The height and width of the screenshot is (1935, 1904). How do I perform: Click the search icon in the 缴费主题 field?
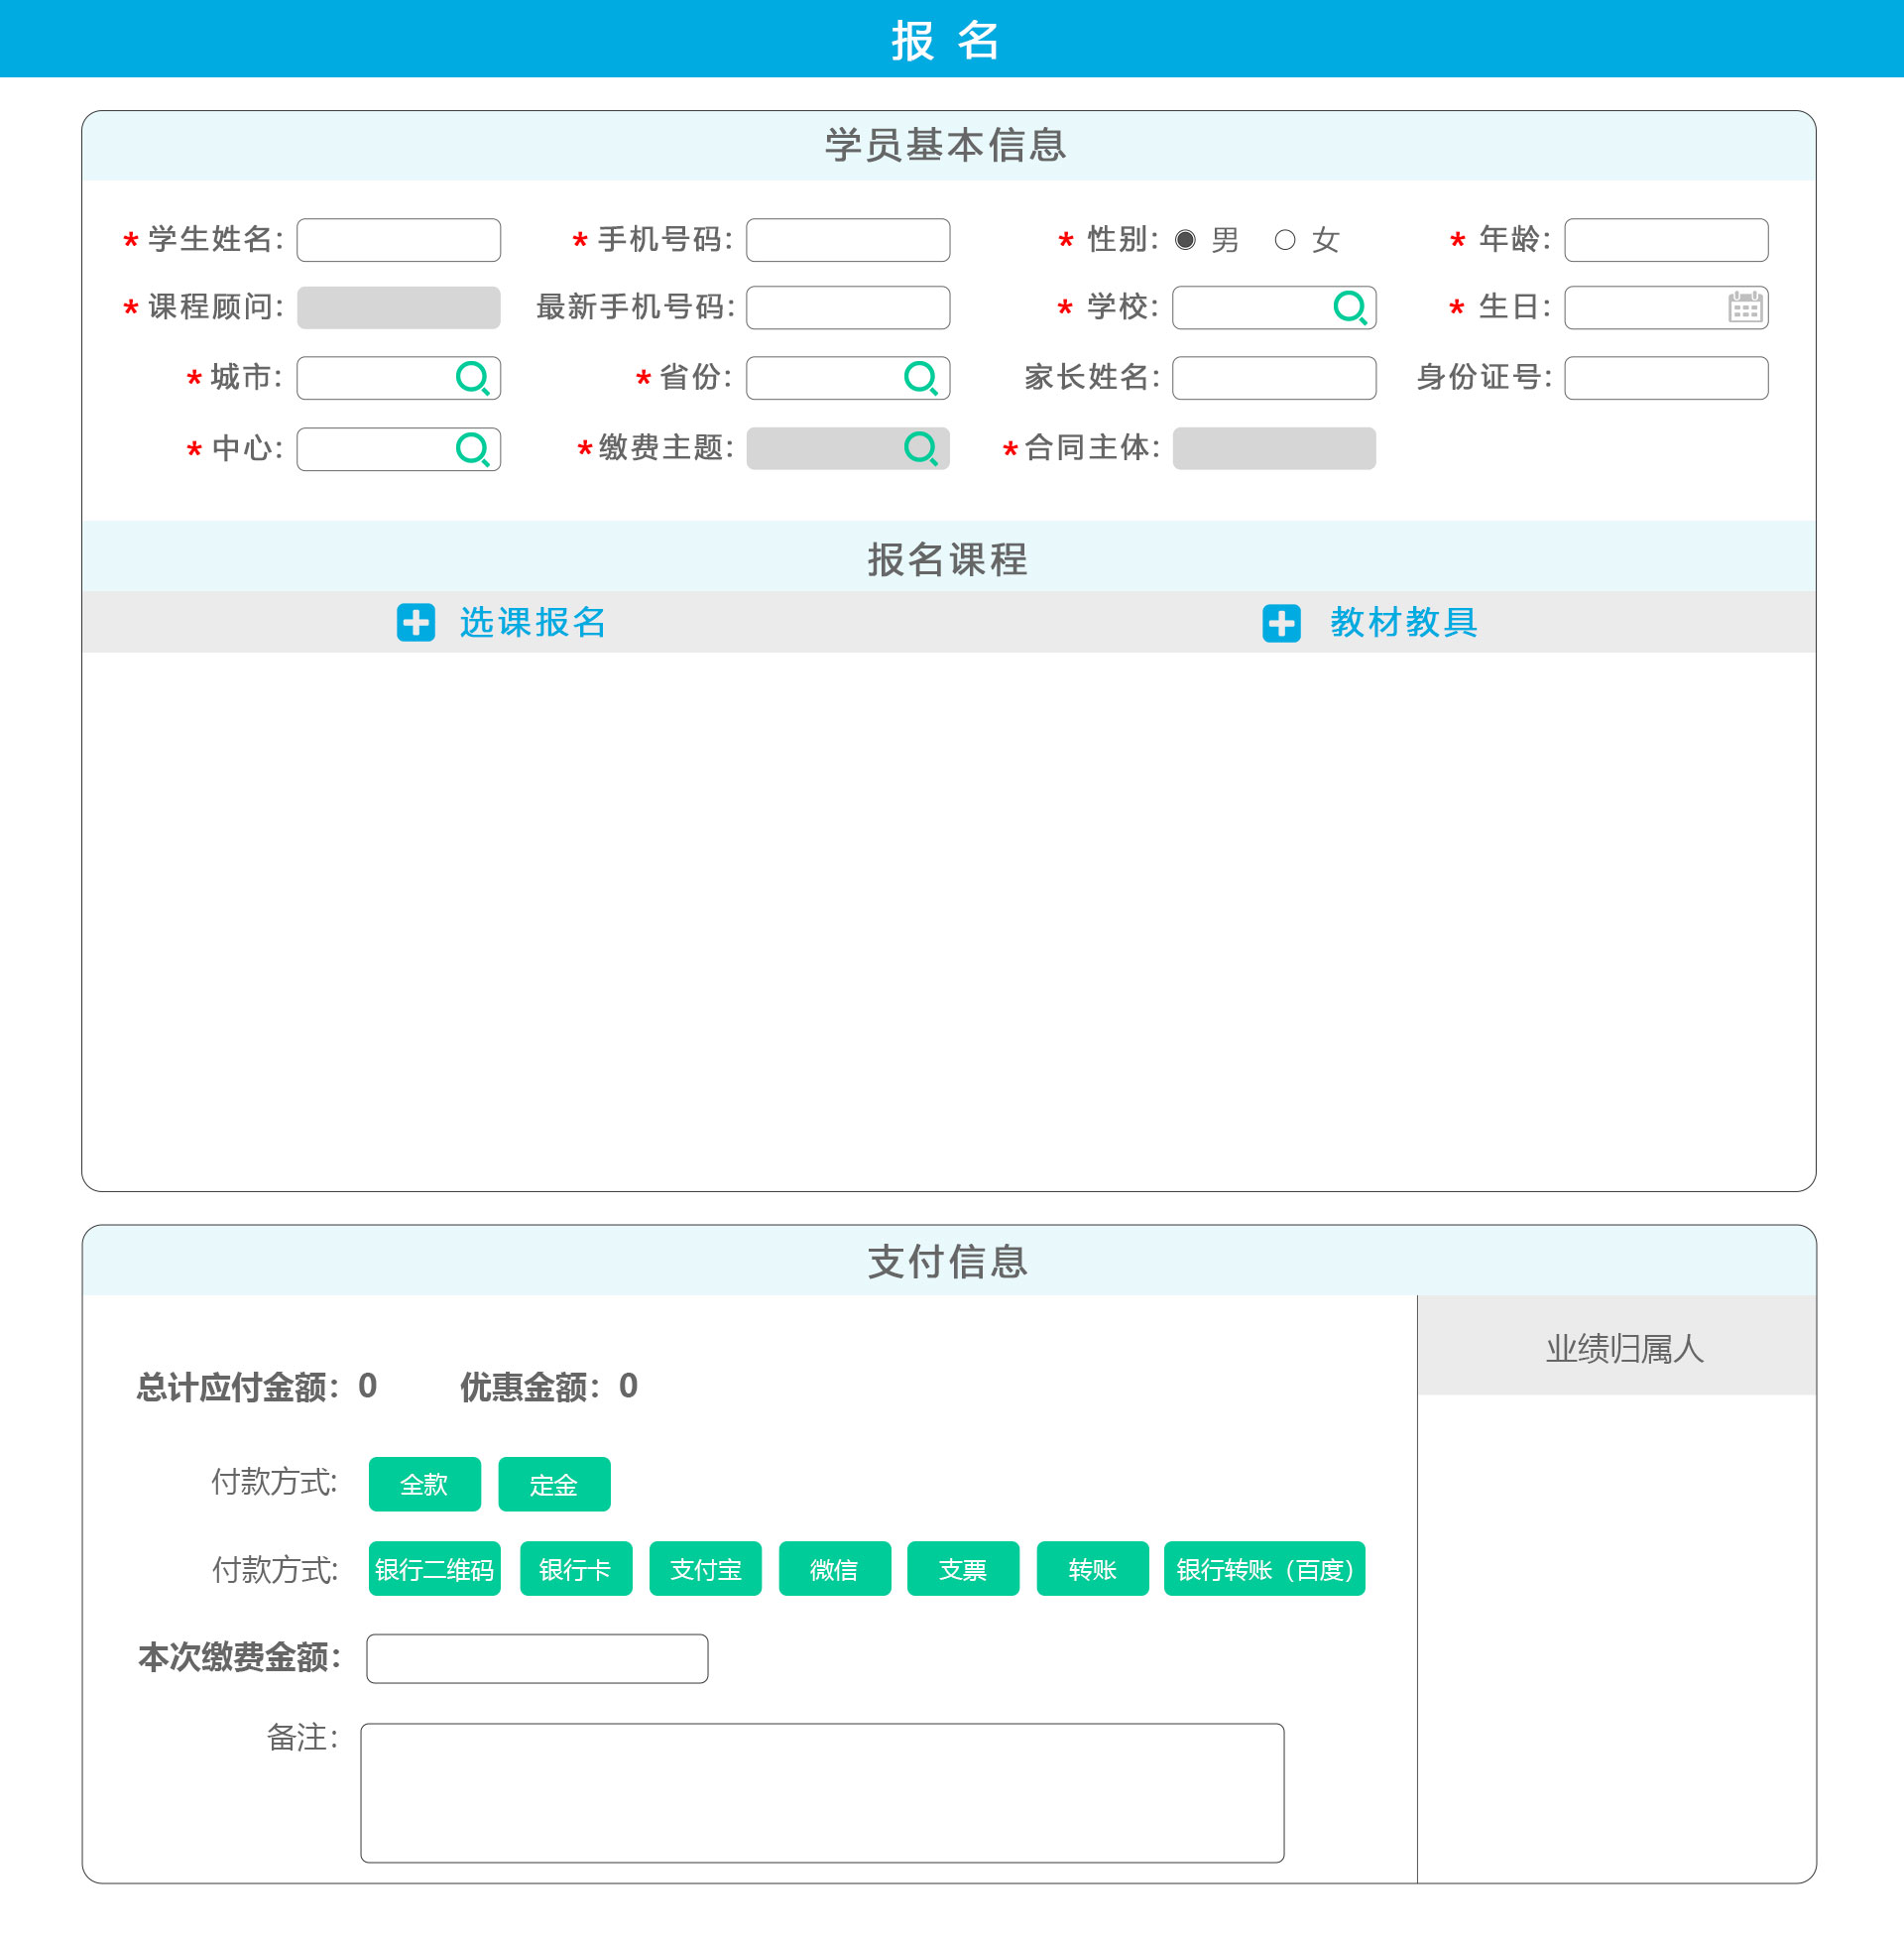[x=920, y=449]
